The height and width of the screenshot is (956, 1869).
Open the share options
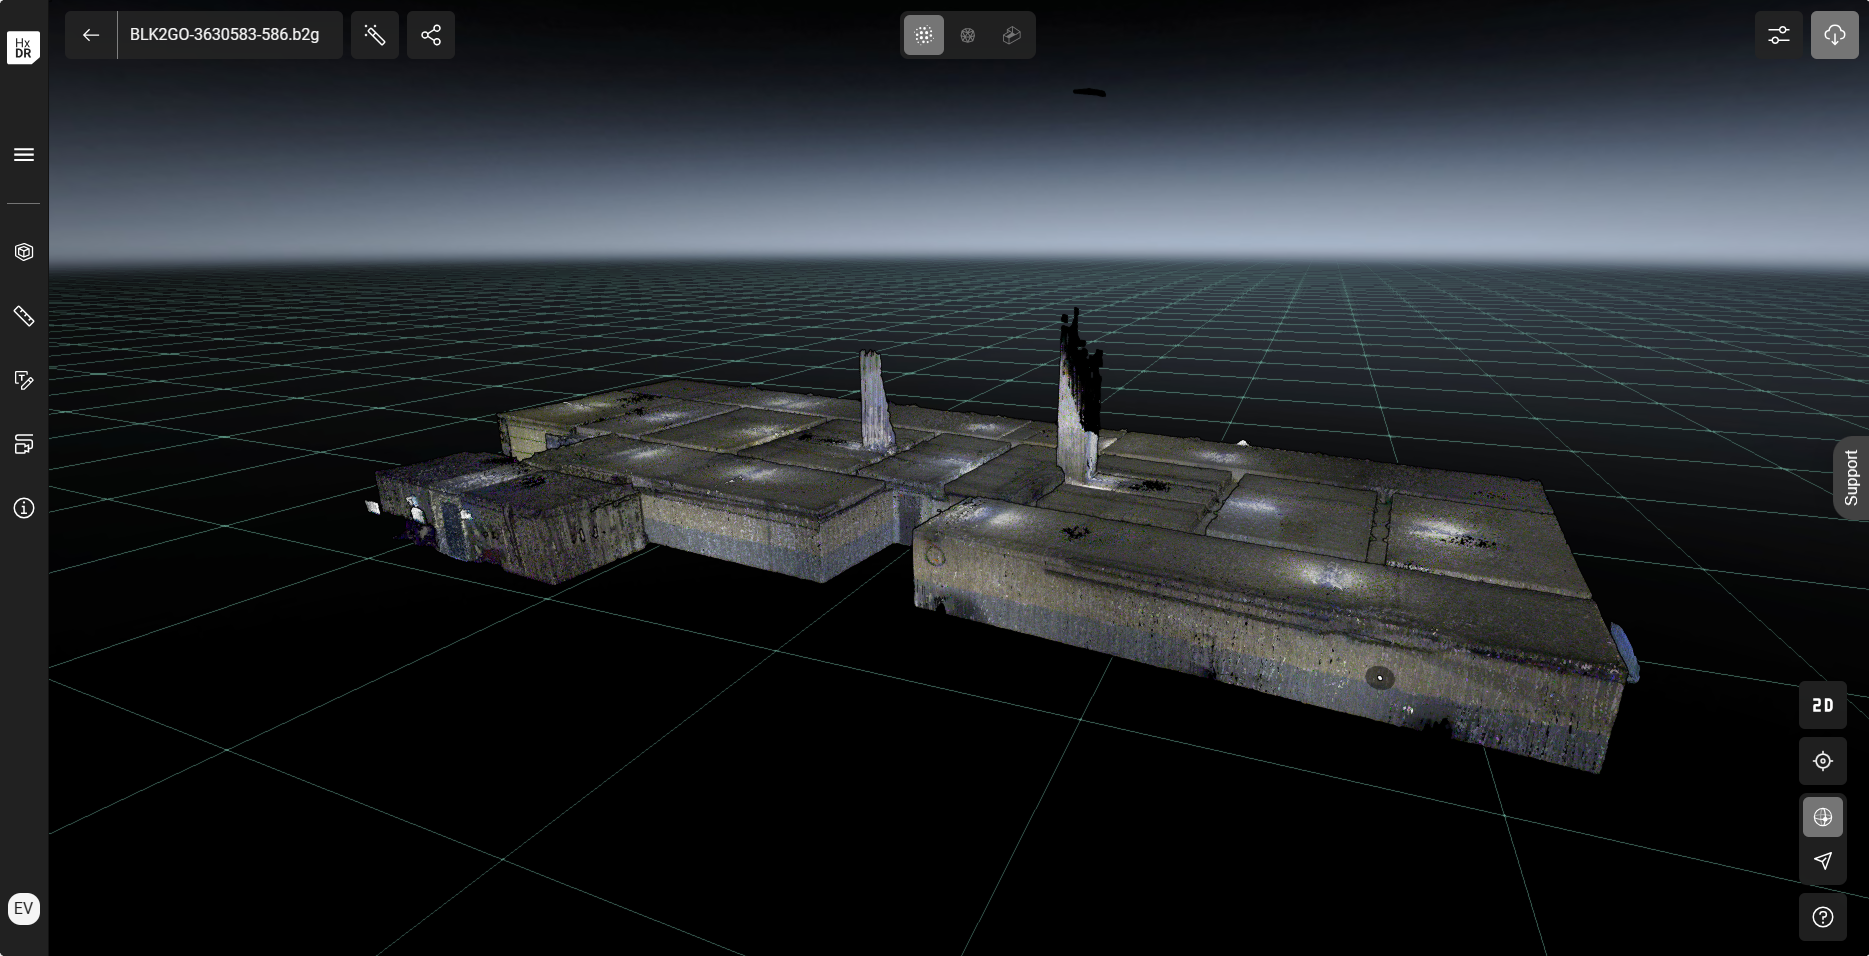click(x=431, y=35)
